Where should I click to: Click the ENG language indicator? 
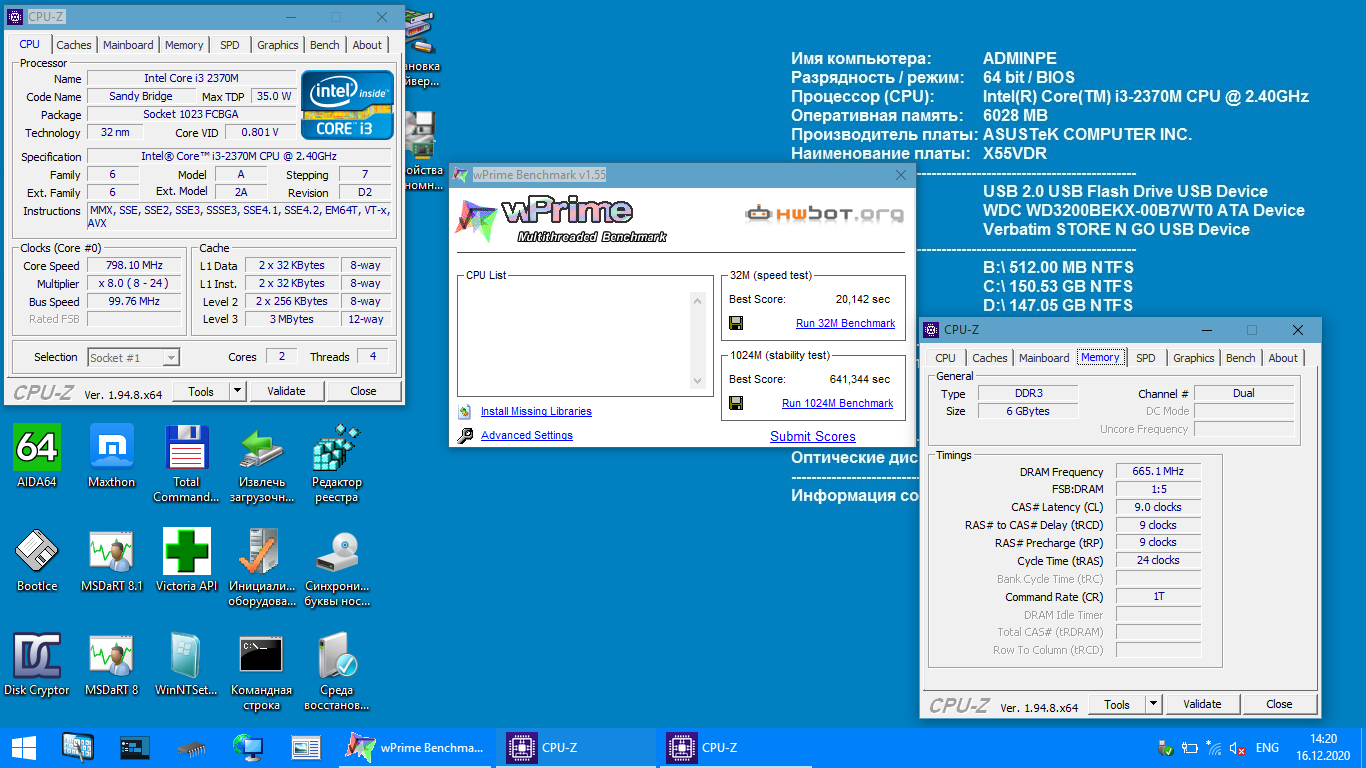(x=1267, y=748)
